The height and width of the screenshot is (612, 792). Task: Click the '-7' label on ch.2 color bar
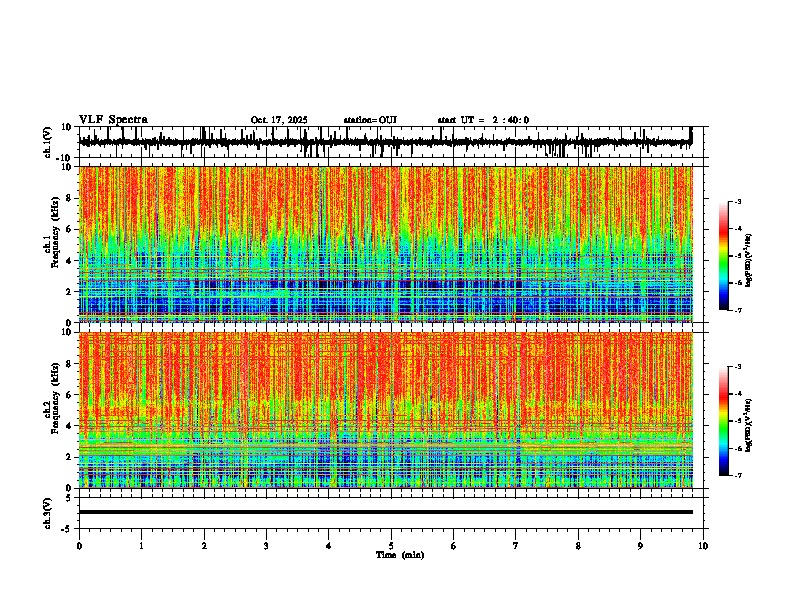pyautogui.click(x=738, y=475)
